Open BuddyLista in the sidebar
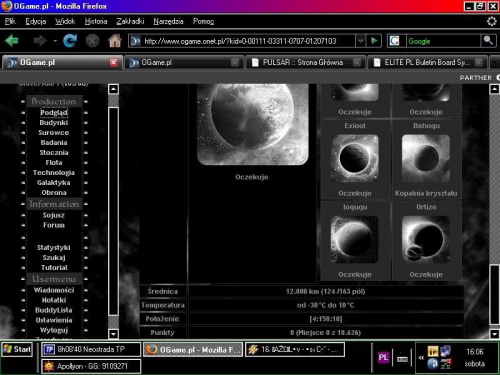The height and width of the screenshot is (375, 500). (54, 310)
